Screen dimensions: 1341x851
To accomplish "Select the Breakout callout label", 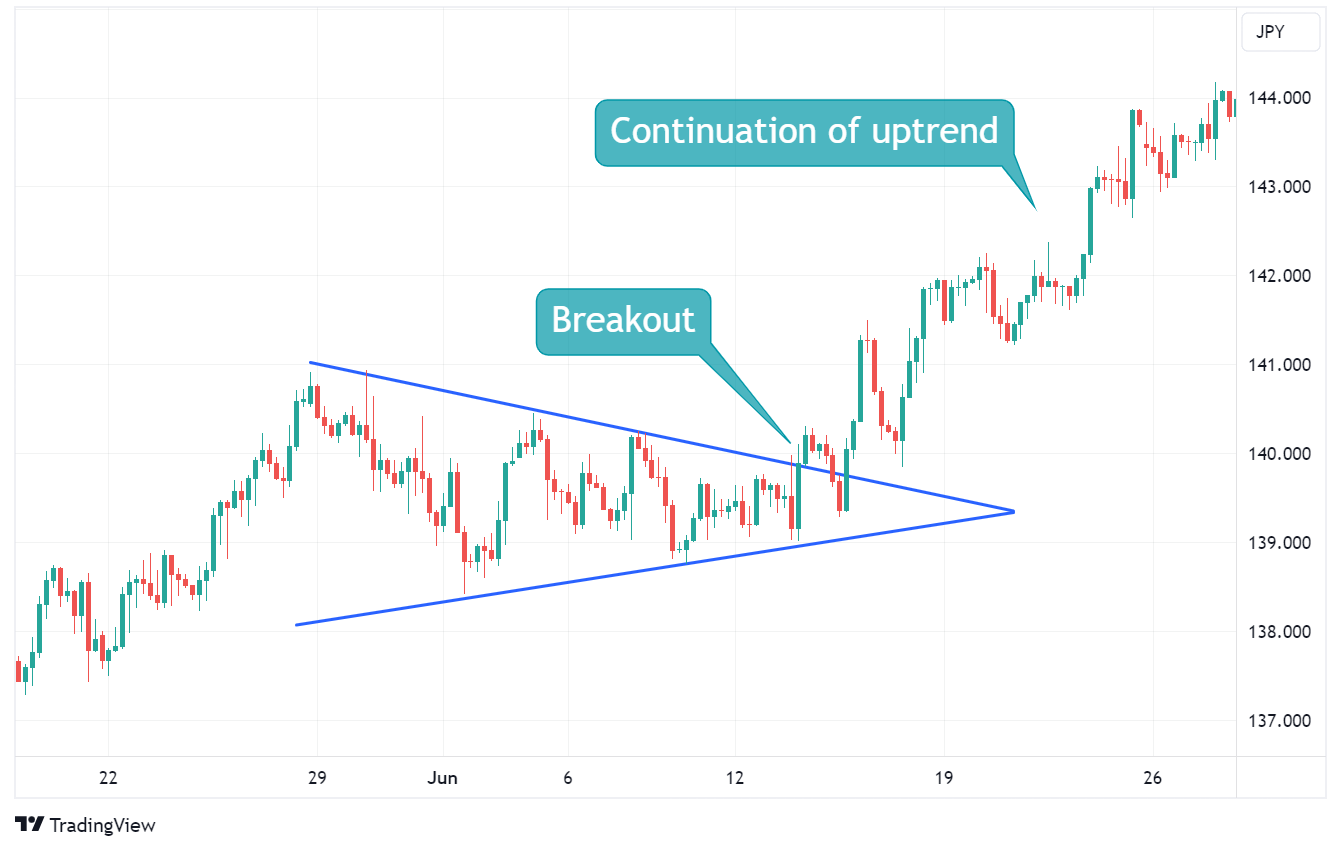I will (x=623, y=320).
